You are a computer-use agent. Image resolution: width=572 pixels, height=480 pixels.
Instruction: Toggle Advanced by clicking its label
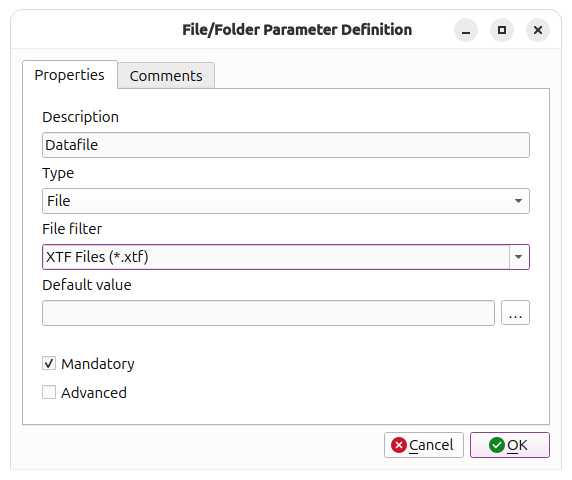tap(94, 393)
